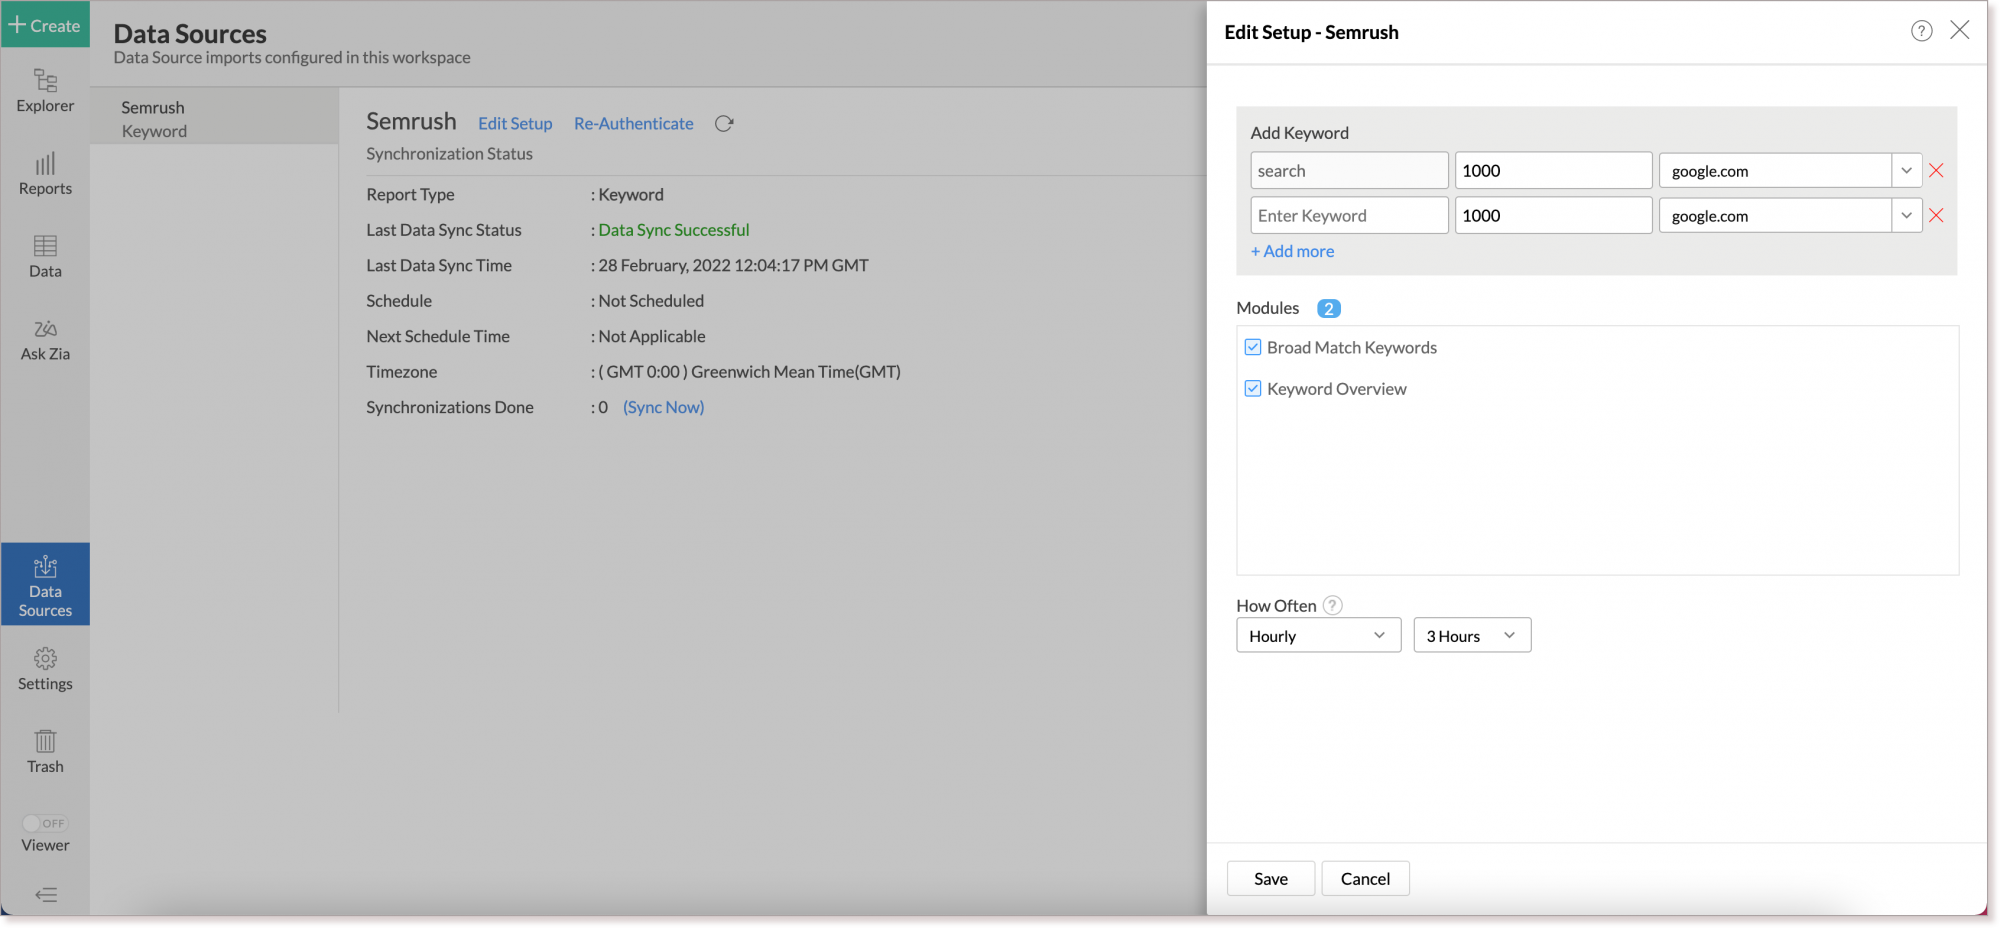This screenshot has width=2000, height=928.
Task: Open the help icon in Edit Setup panel
Action: pyautogui.click(x=1921, y=31)
